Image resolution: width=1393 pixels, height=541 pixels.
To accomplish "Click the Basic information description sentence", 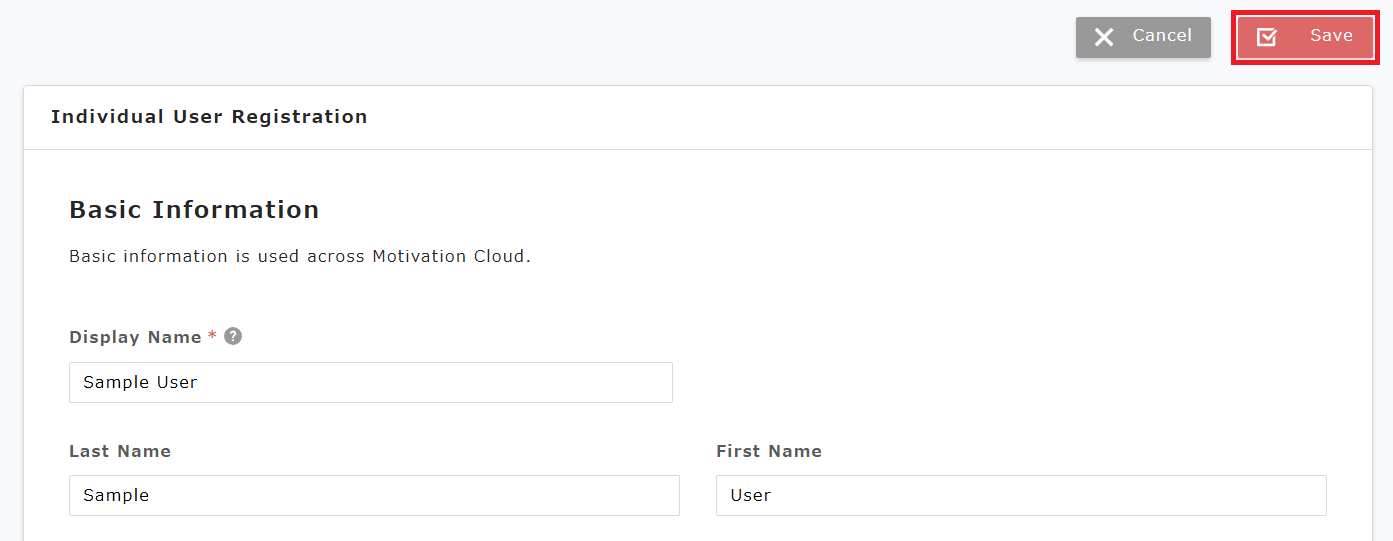I will pyautogui.click(x=299, y=256).
